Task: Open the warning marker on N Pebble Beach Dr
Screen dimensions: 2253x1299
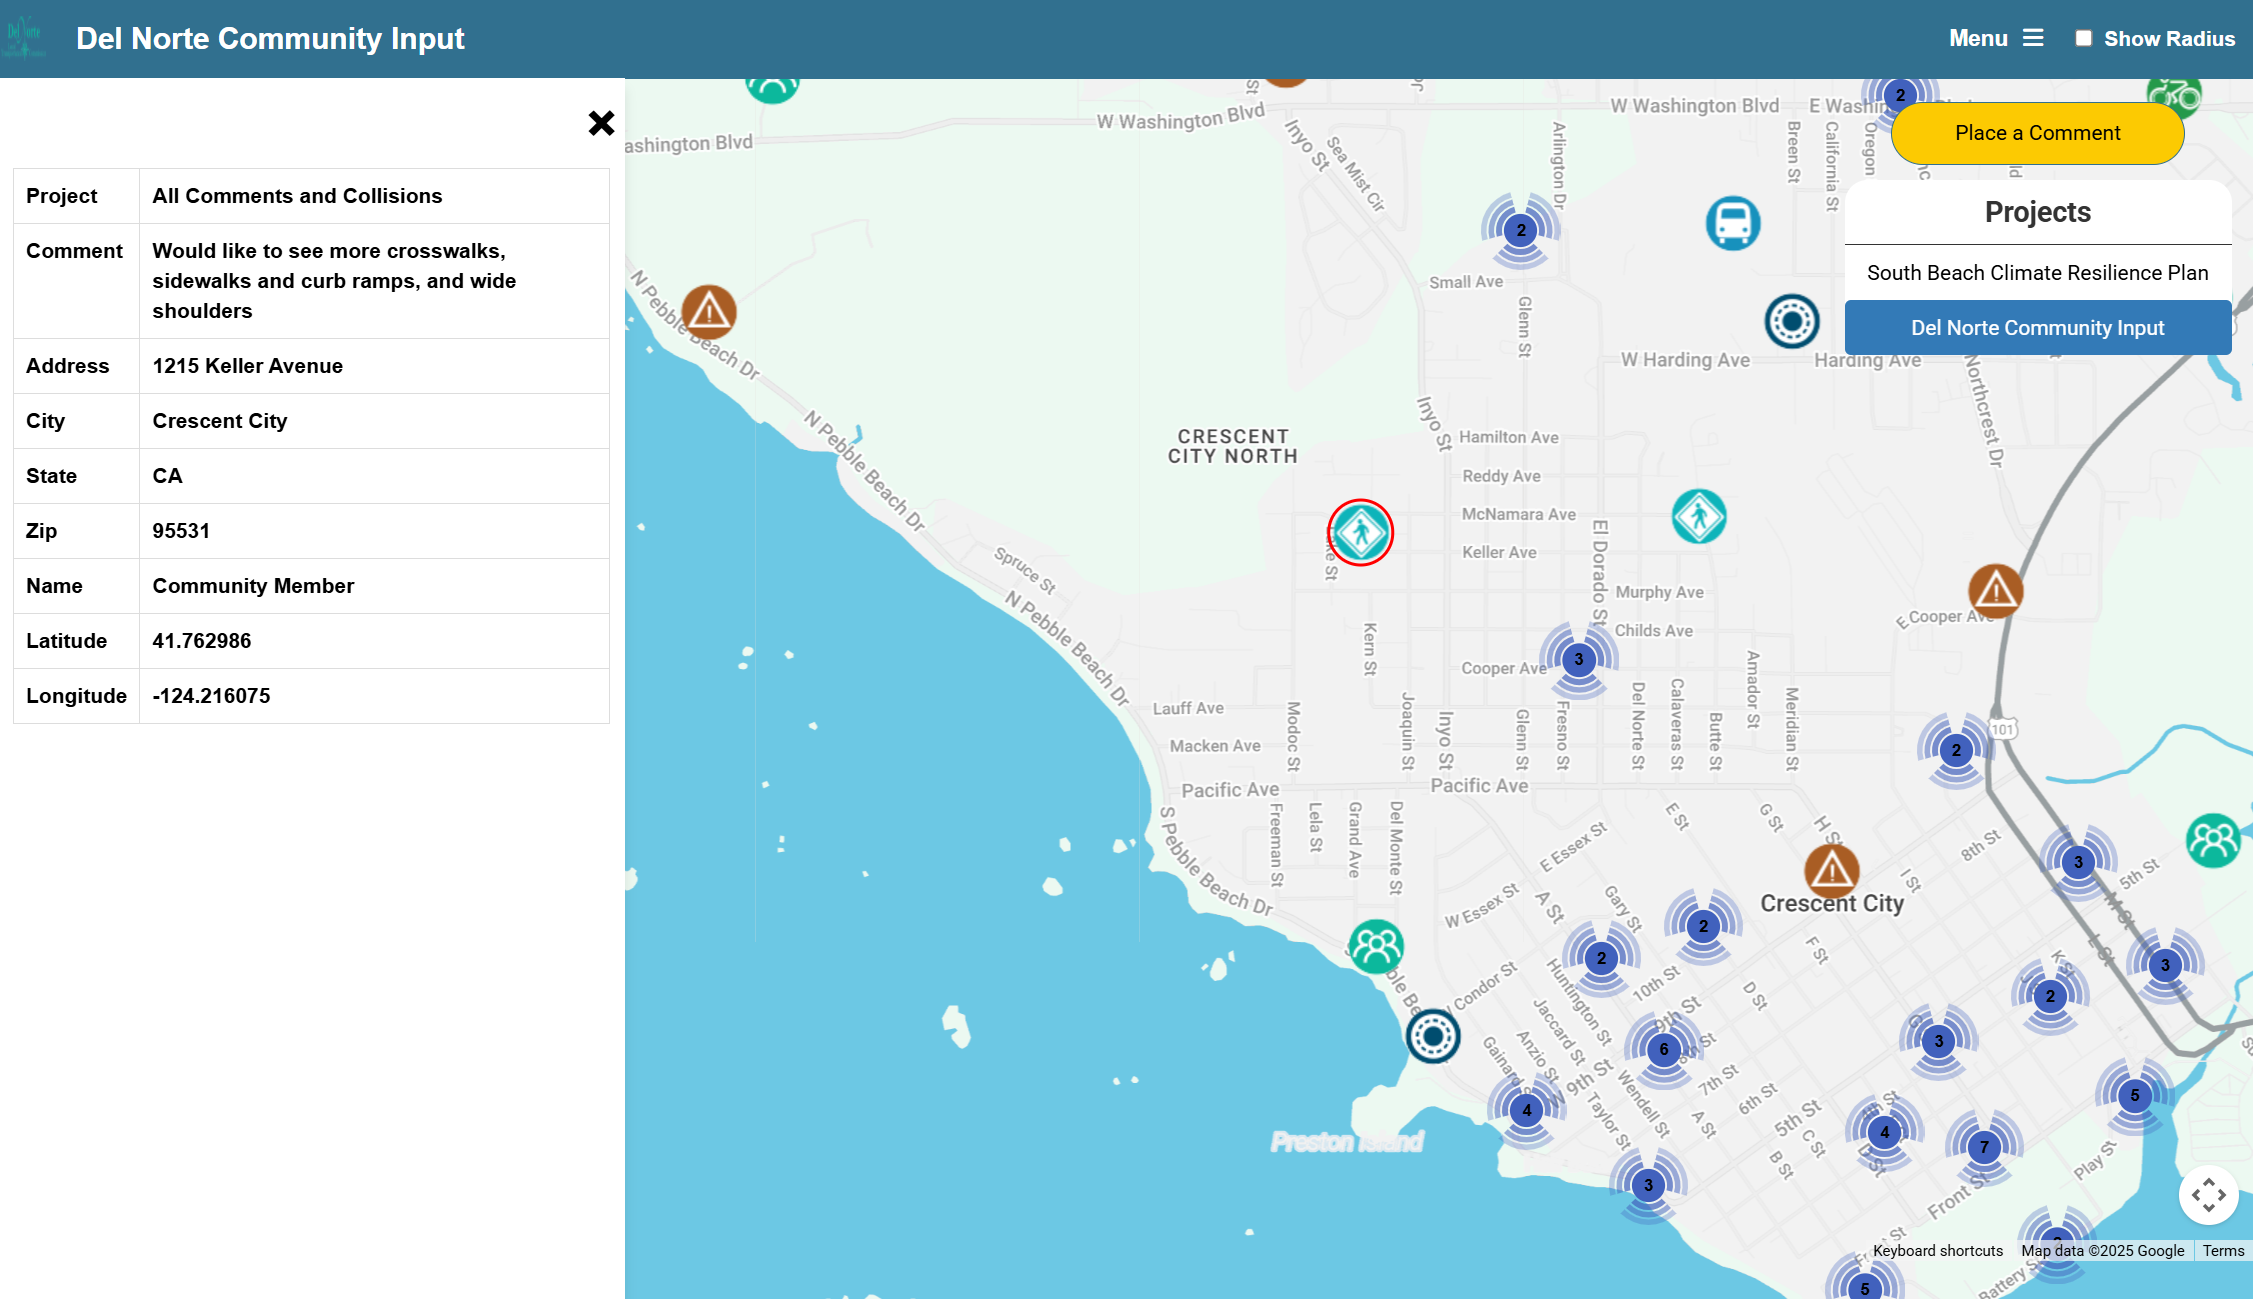Action: [x=709, y=312]
